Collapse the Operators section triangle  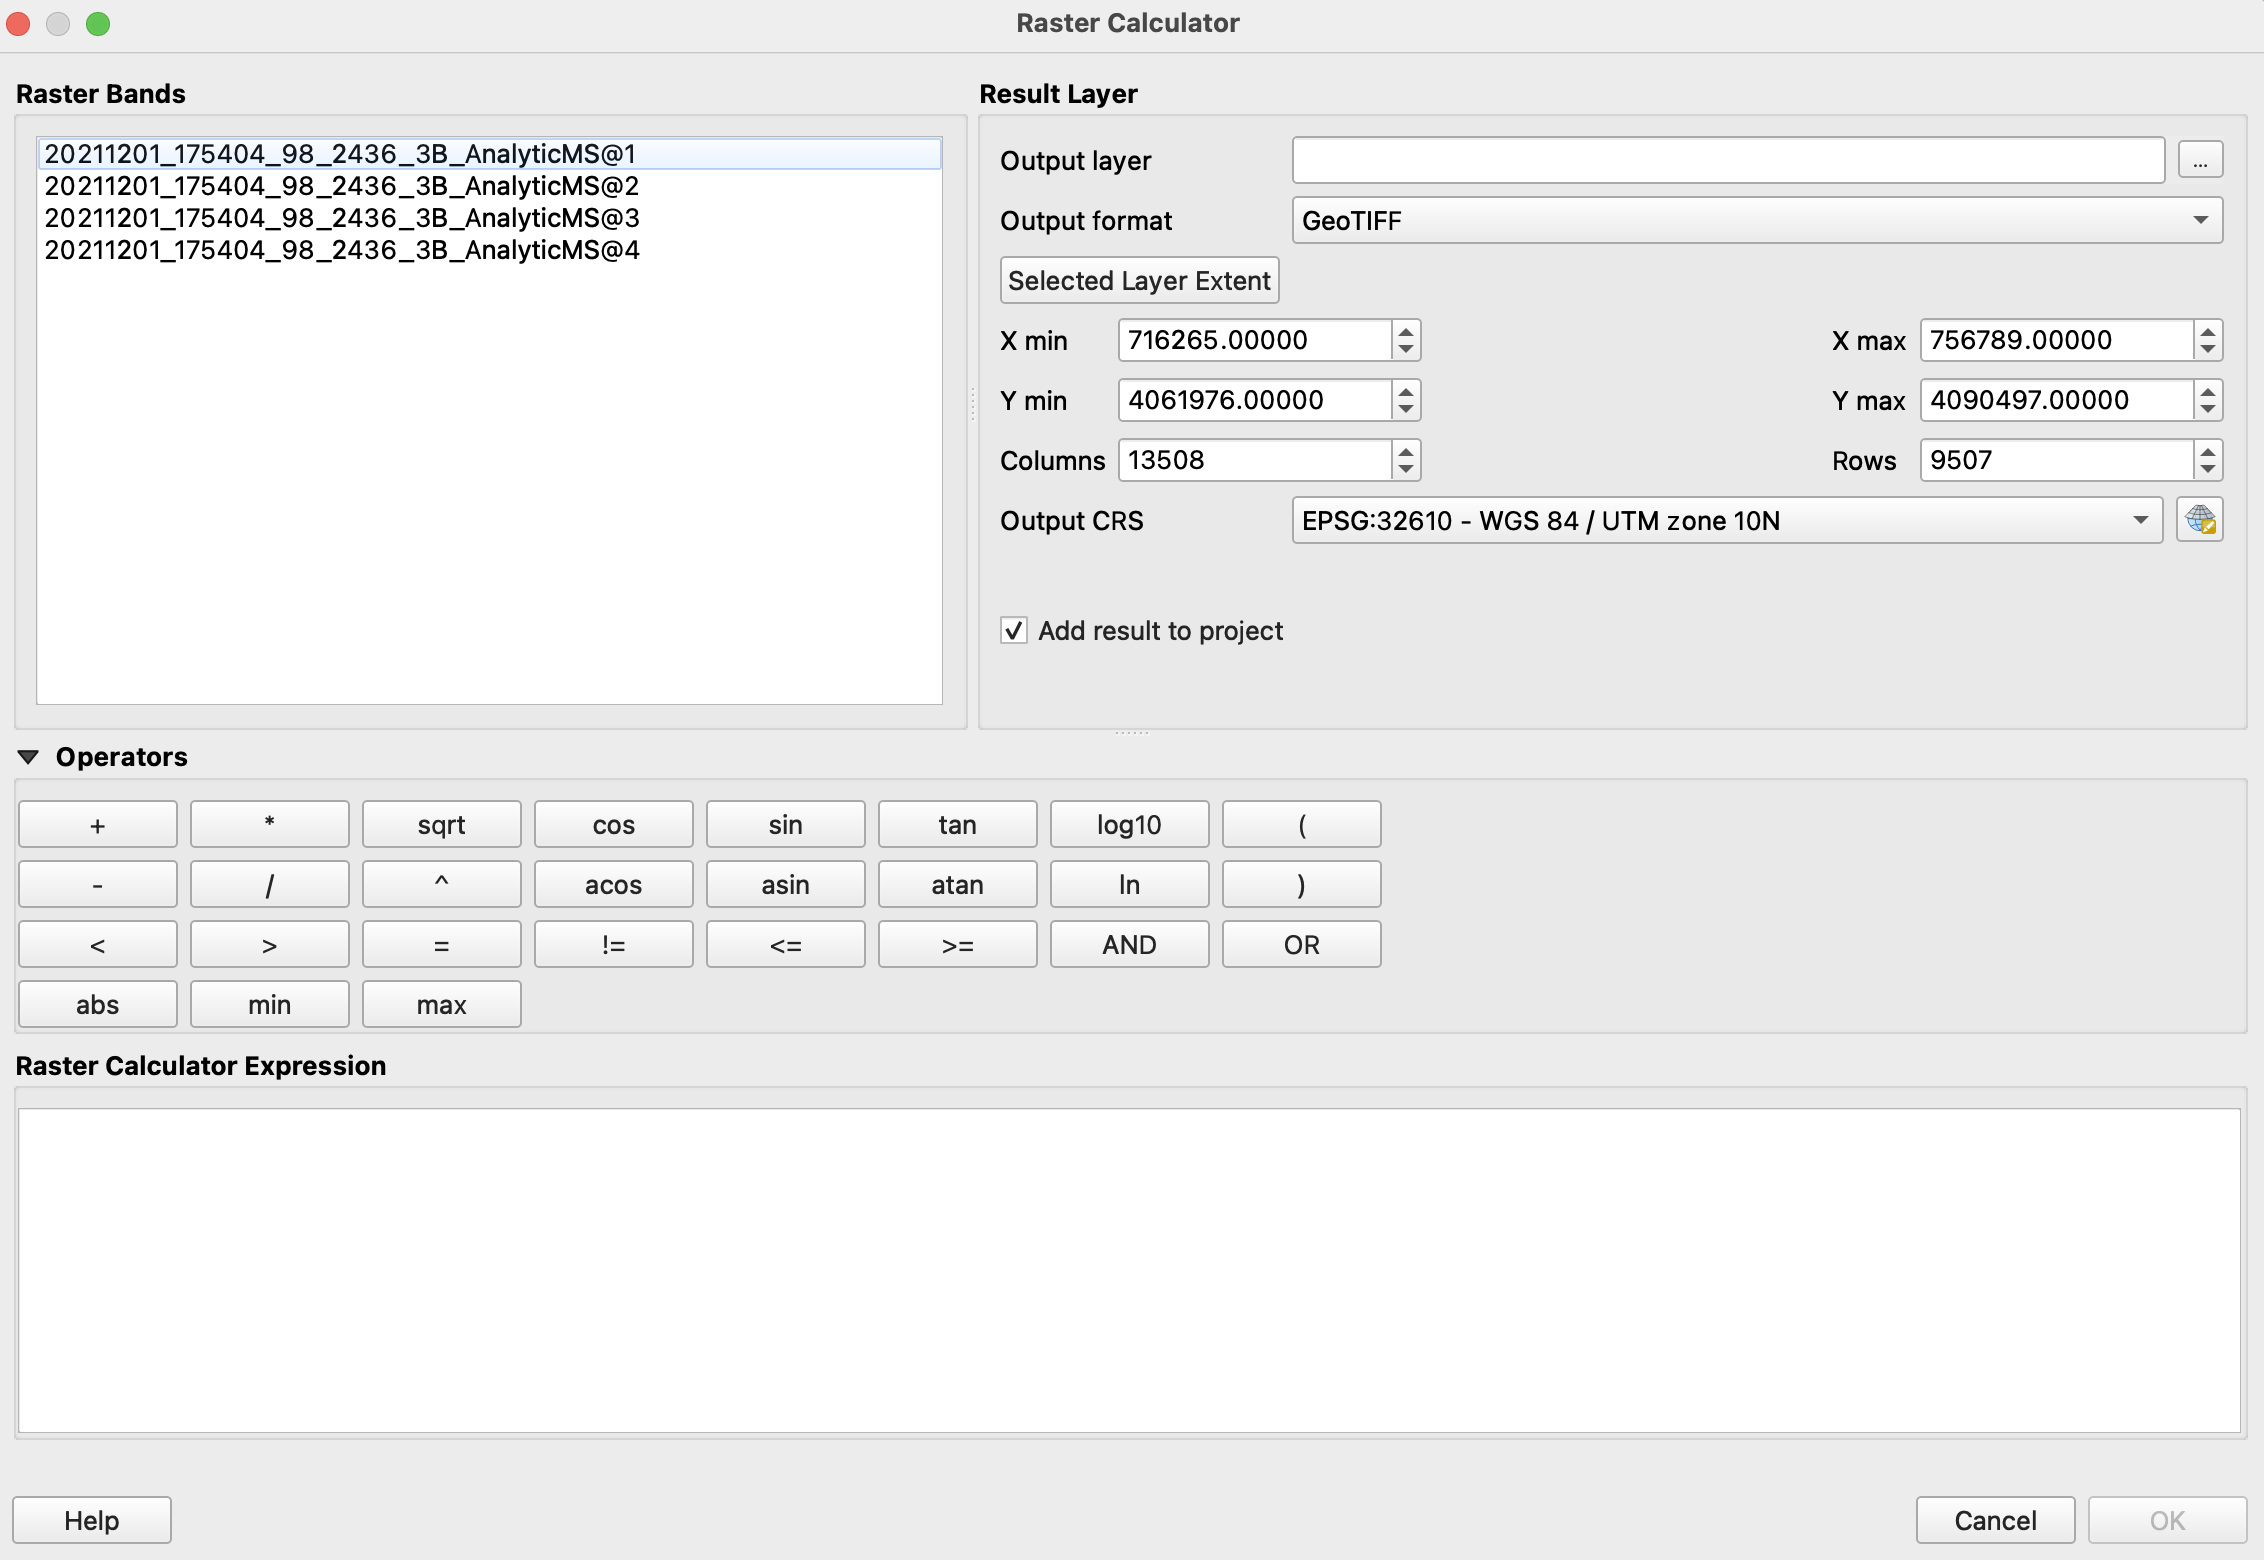(x=29, y=757)
